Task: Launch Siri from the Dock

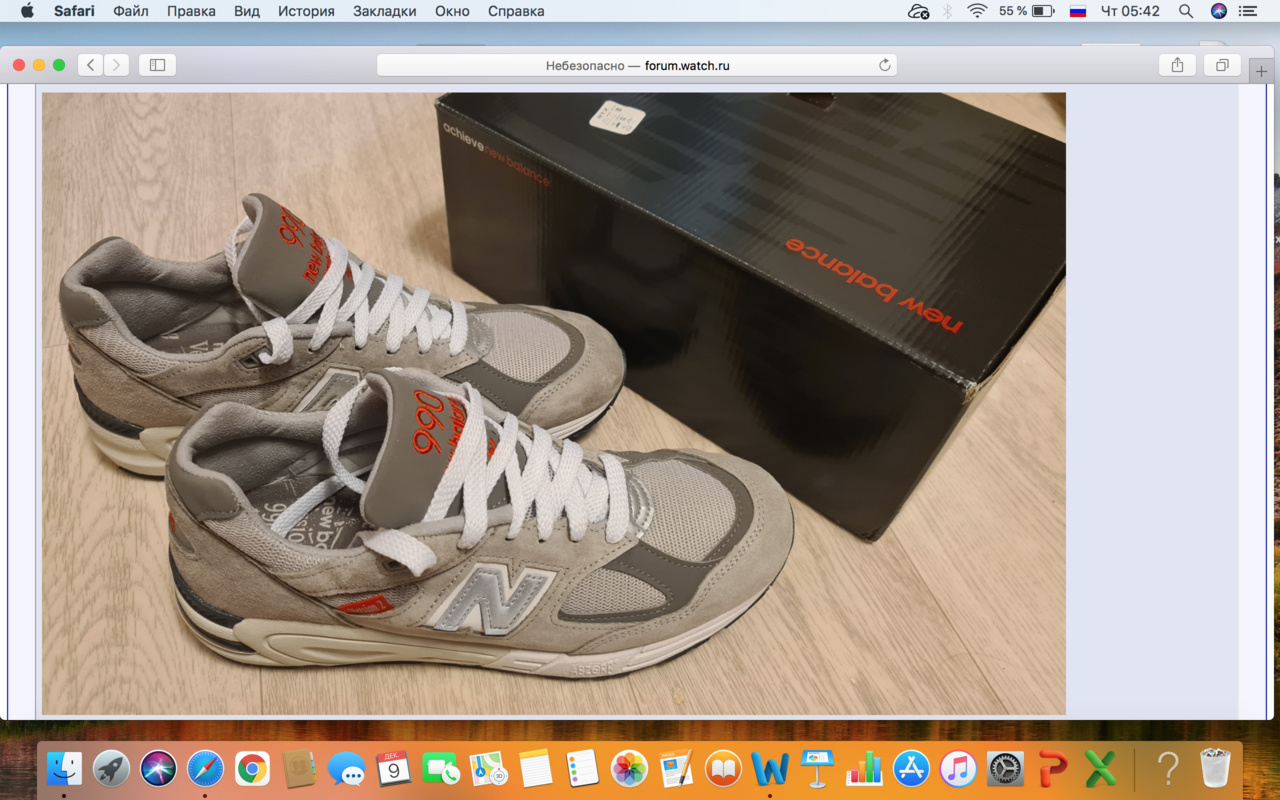Action: point(158,768)
